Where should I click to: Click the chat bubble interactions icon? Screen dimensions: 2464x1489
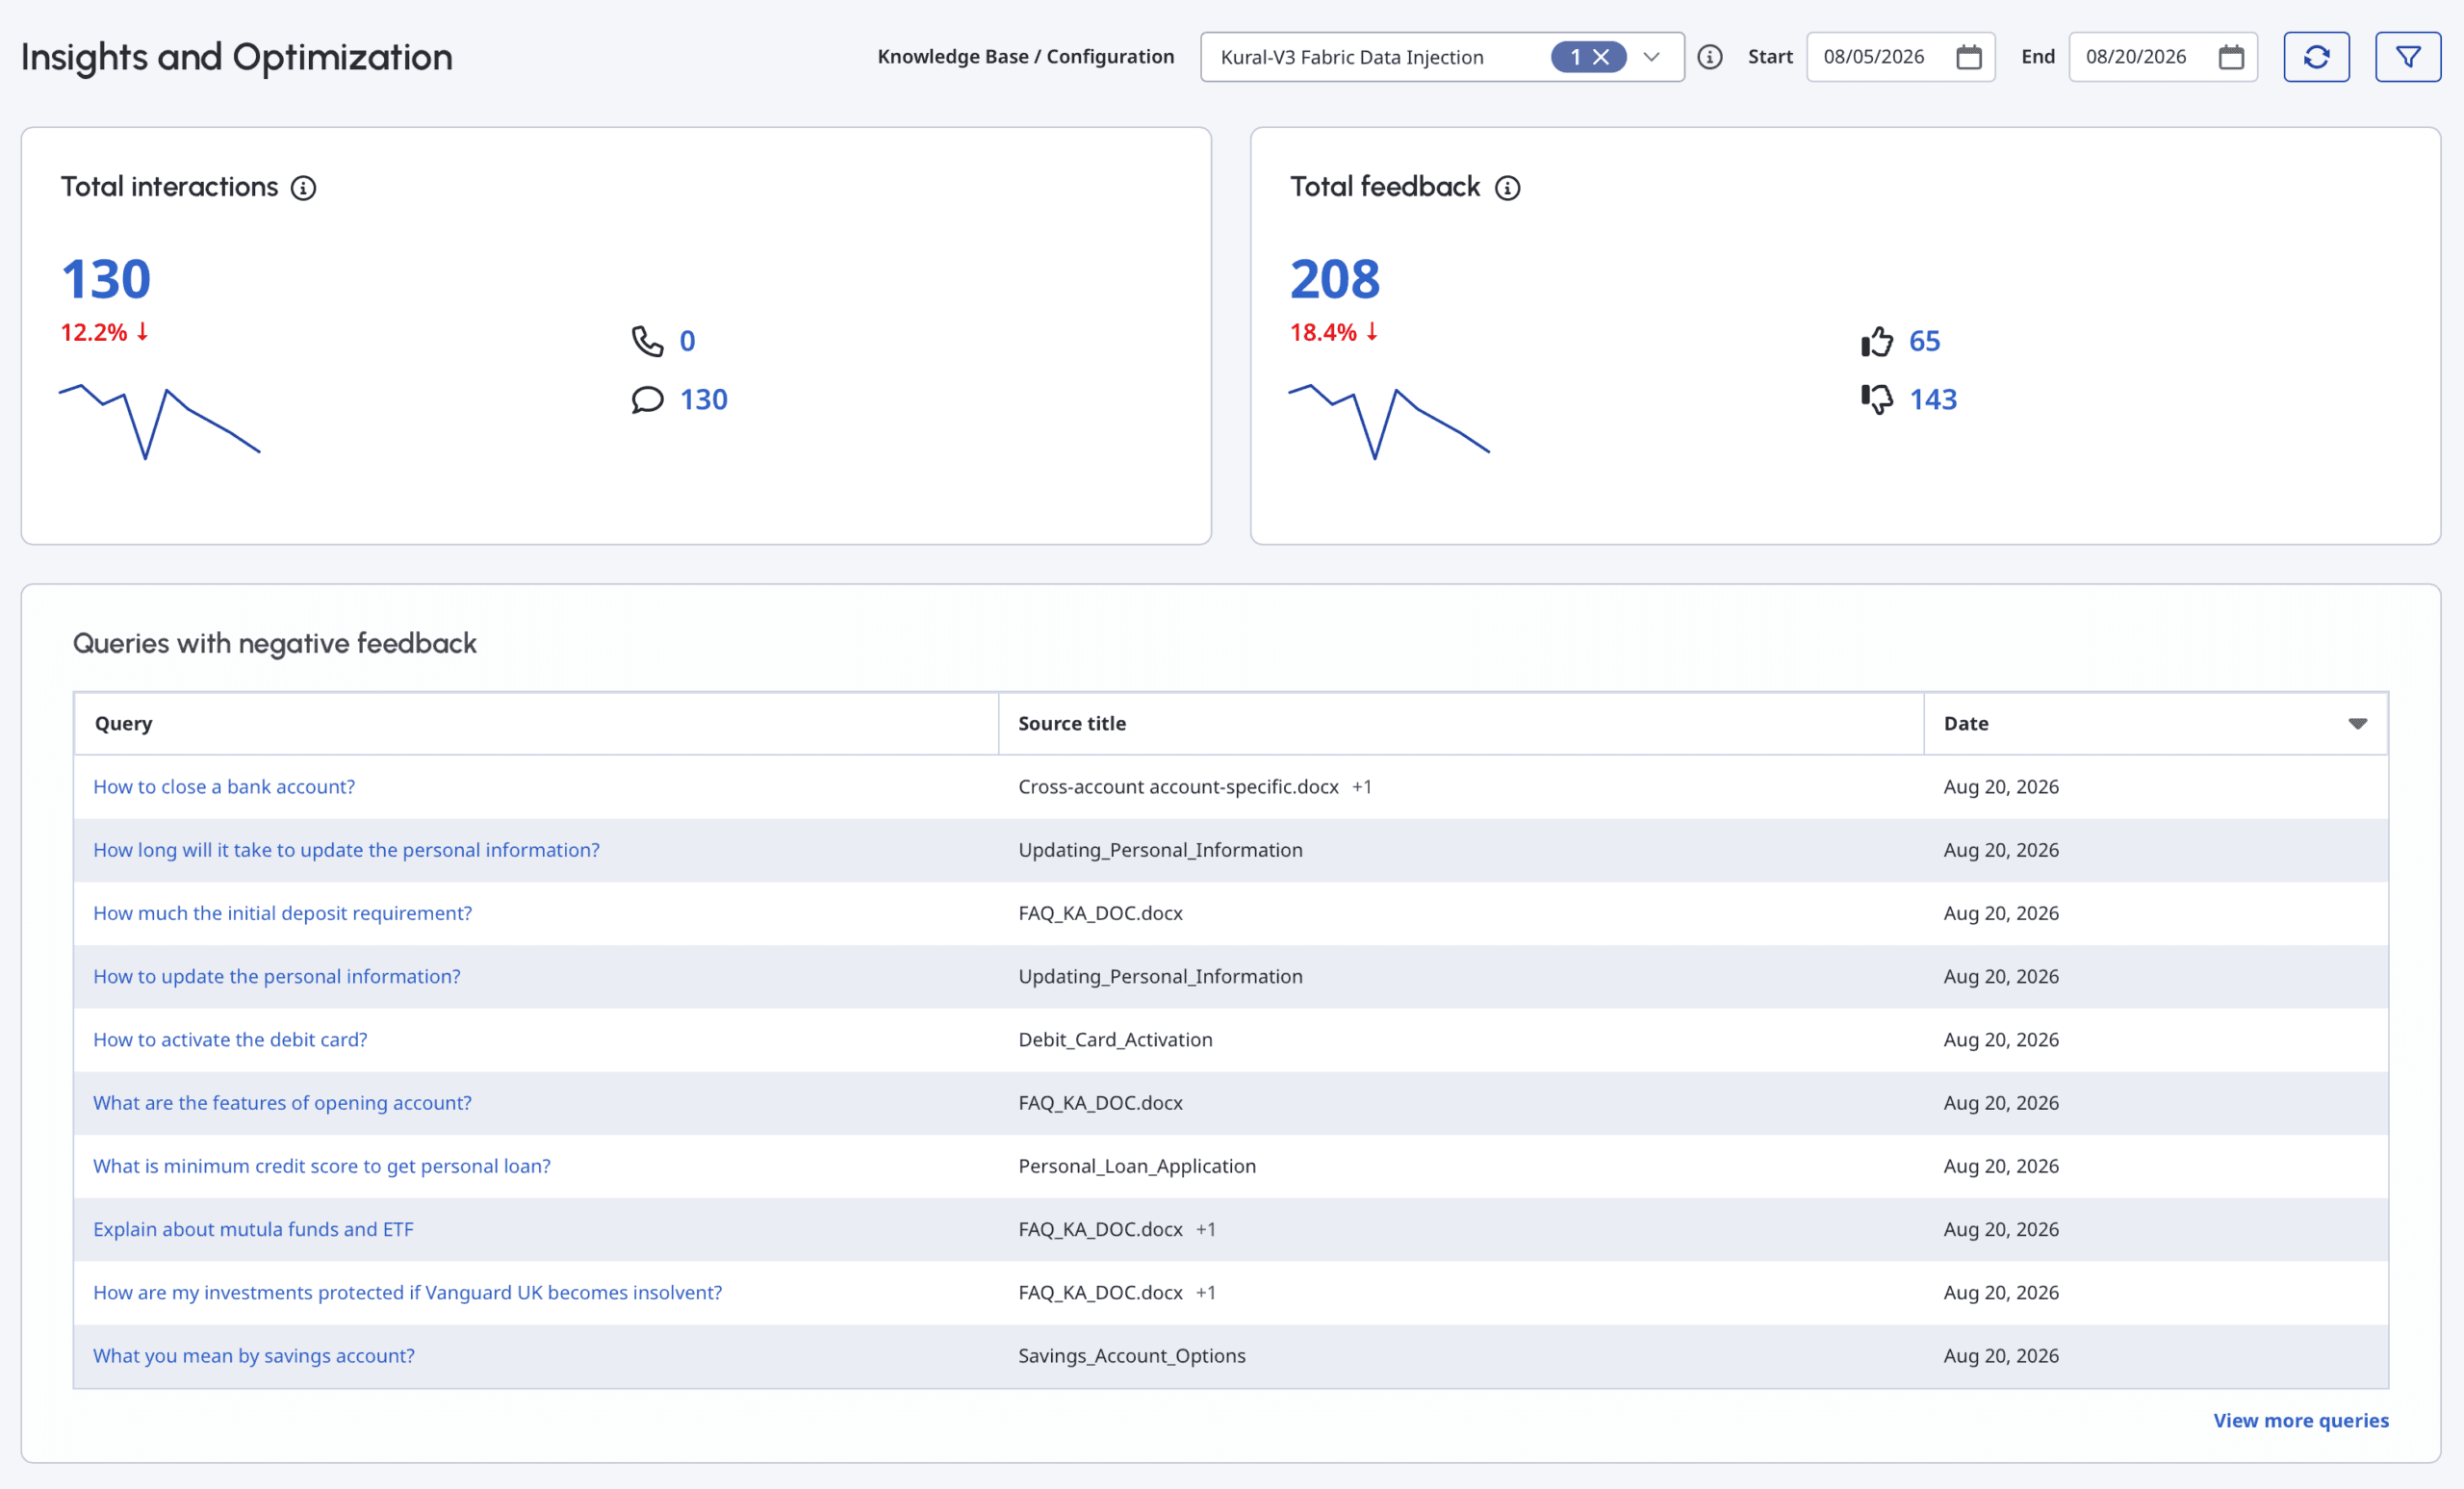[x=647, y=400]
